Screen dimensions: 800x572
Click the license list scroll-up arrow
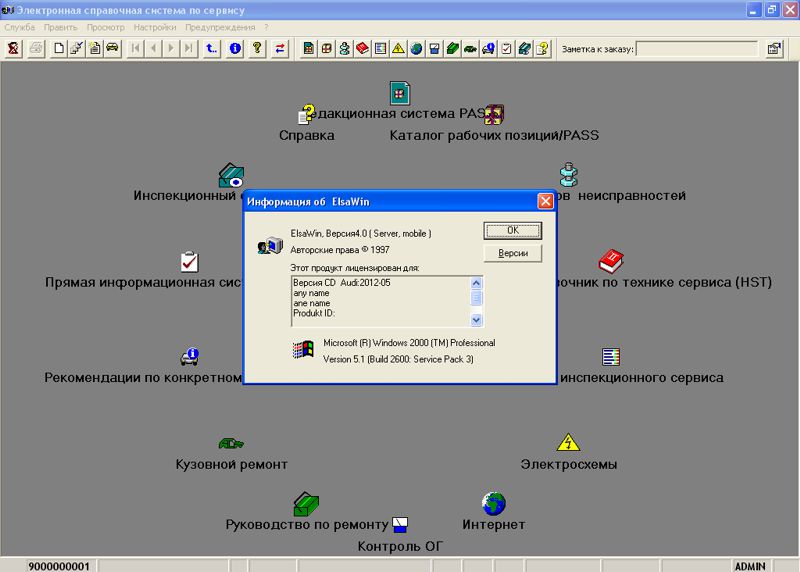coord(476,283)
